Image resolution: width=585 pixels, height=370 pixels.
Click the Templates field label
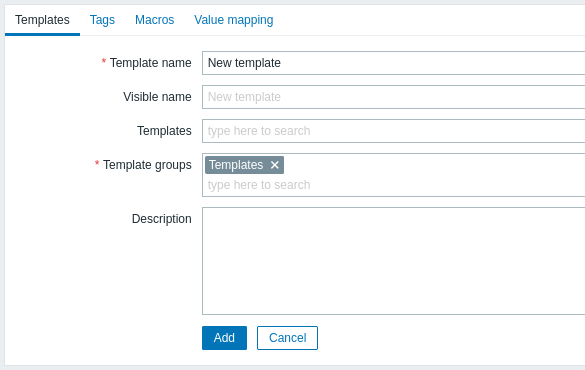[x=164, y=131]
